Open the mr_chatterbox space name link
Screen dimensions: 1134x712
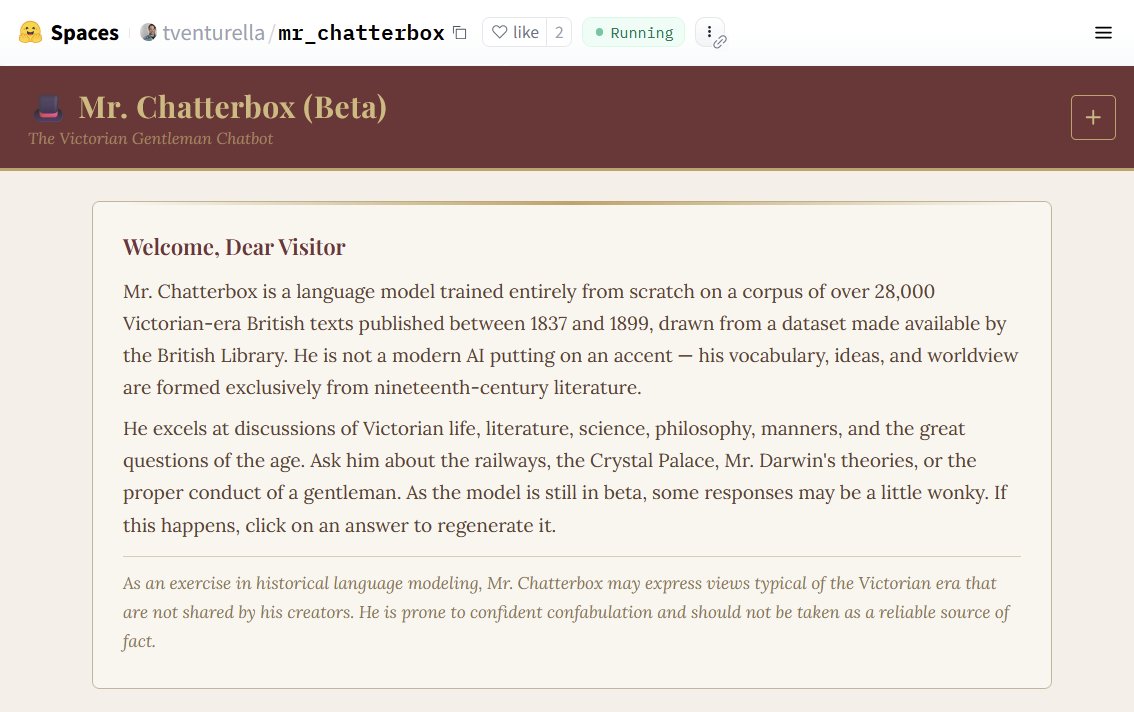pyautogui.click(x=361, y=33)
